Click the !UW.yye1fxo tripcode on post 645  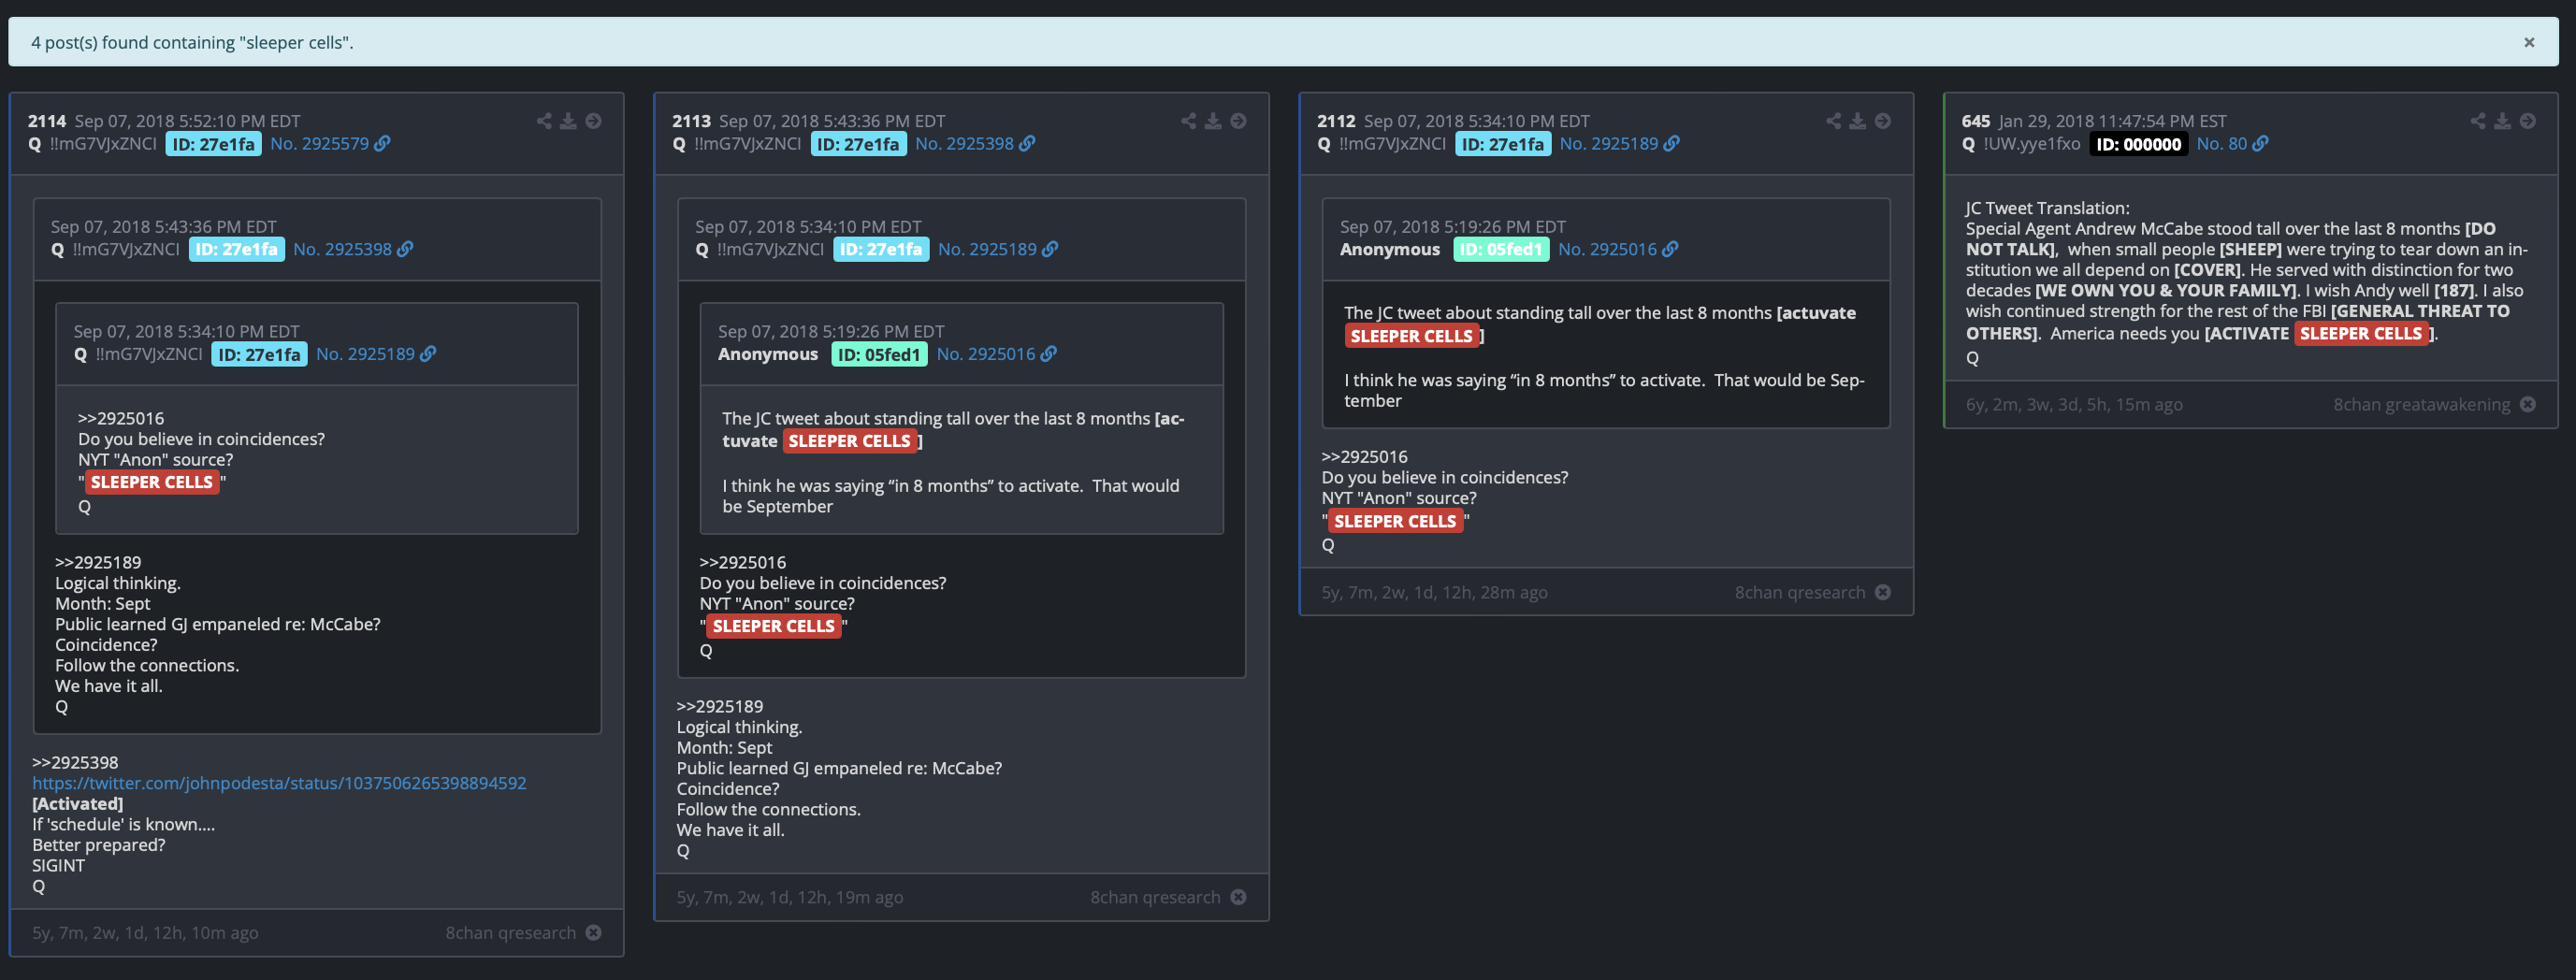click(x=2032, y=144)
